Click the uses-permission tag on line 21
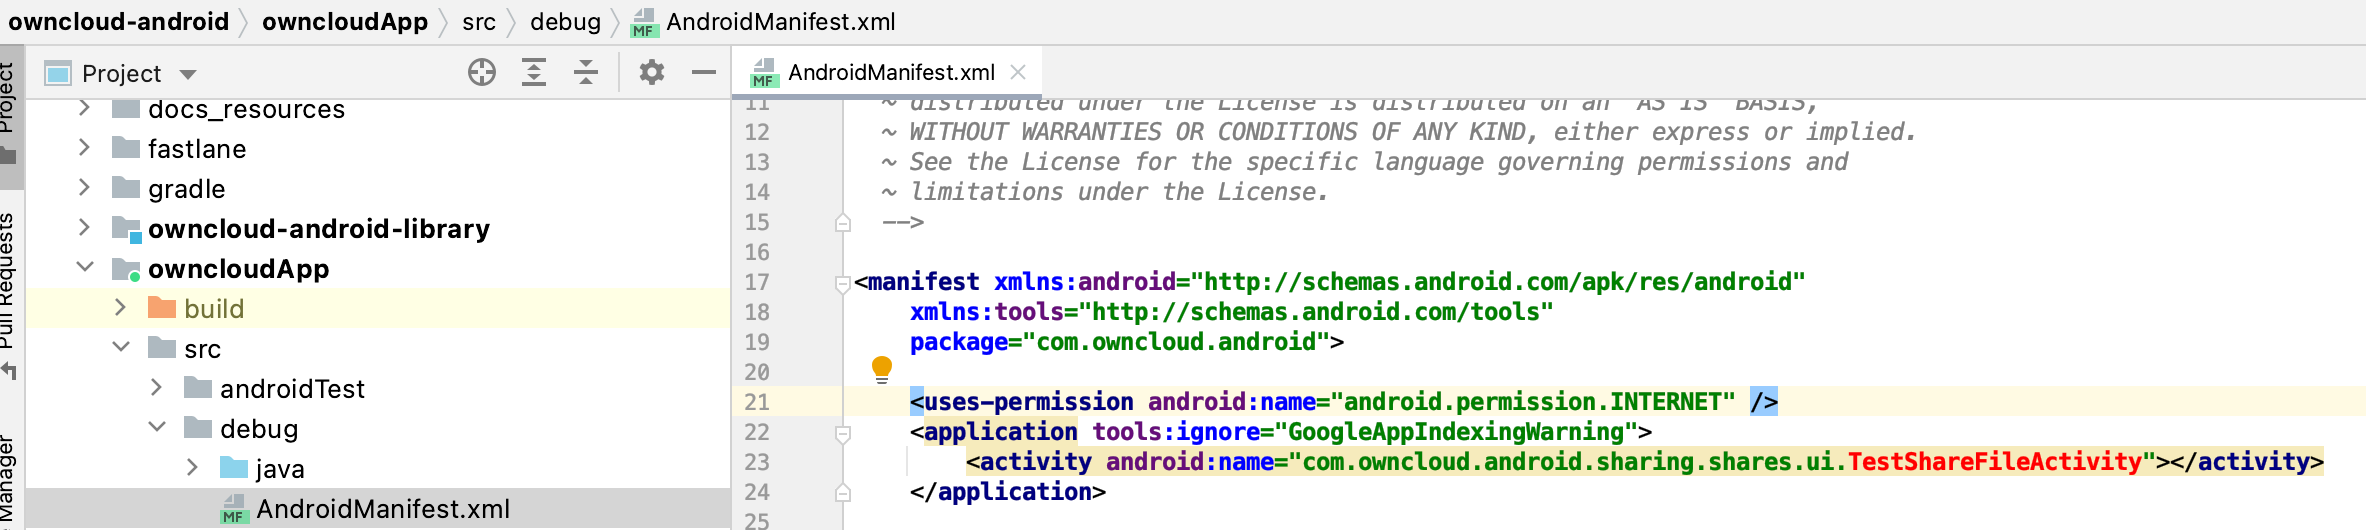 coord(1028,402)
